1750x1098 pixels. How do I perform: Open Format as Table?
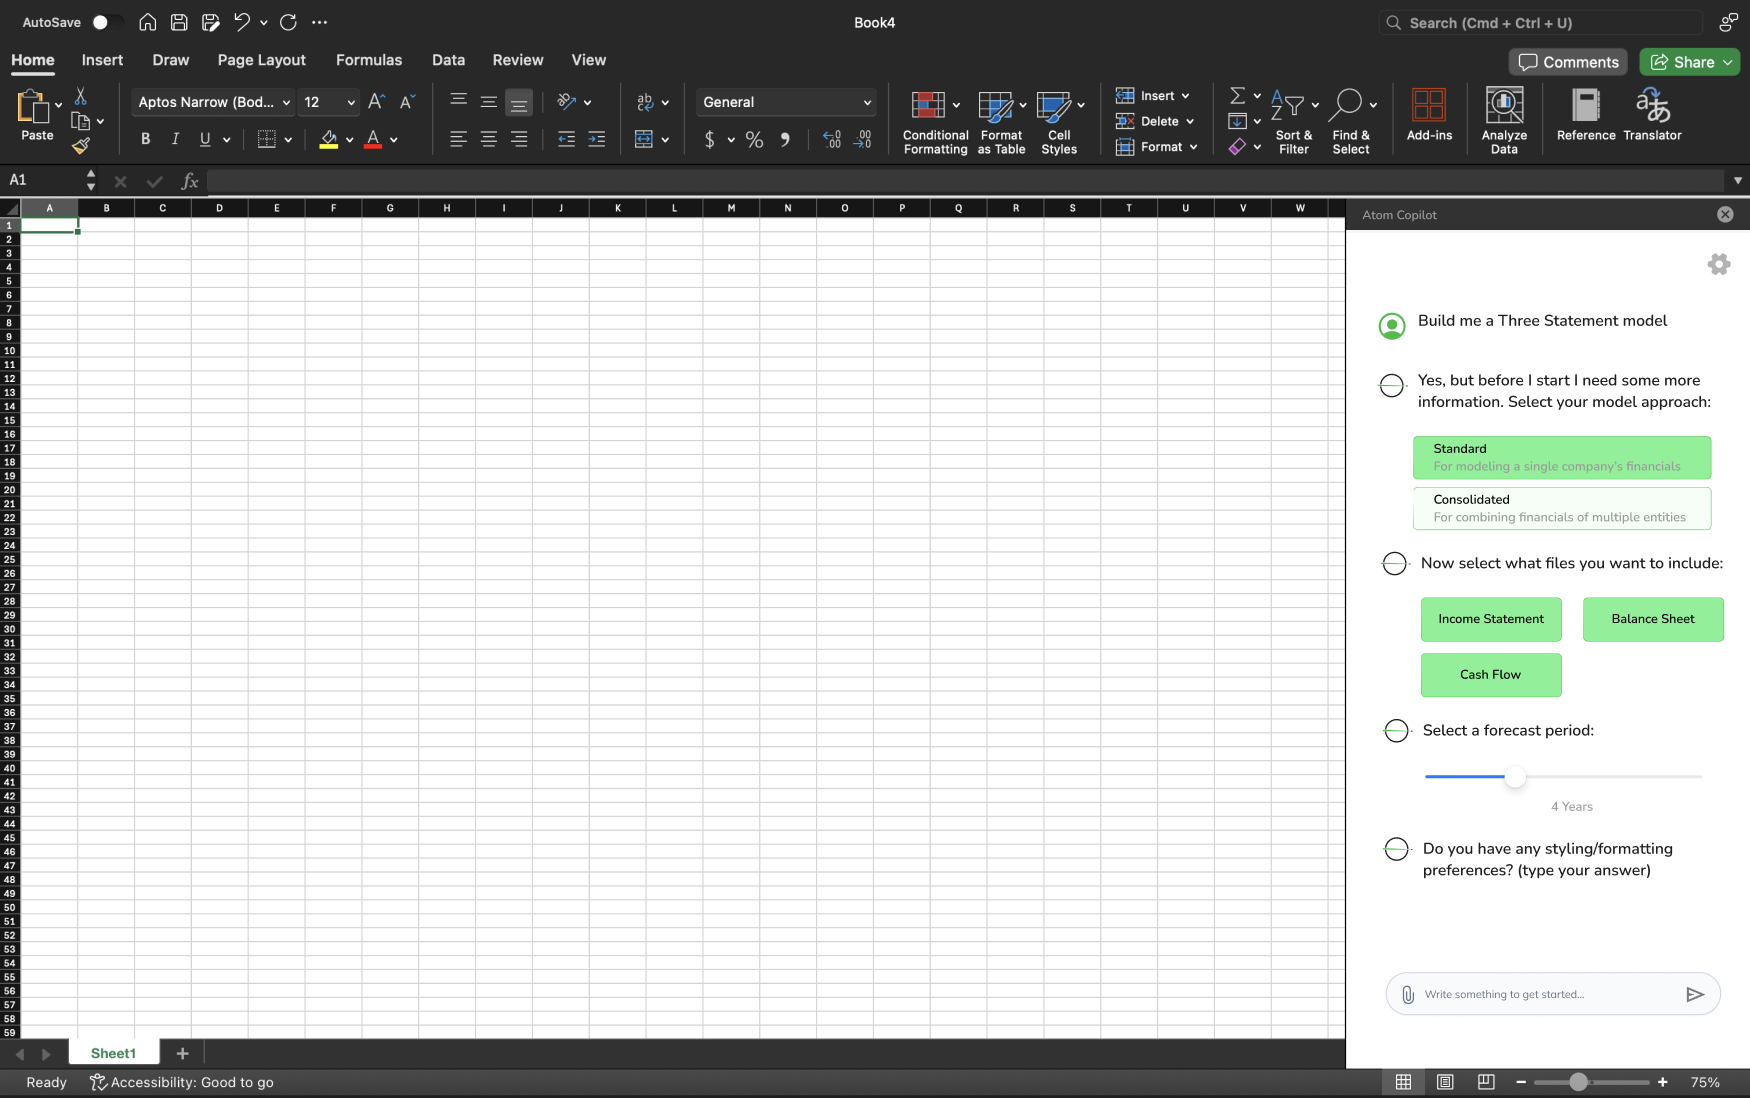(1001, 122)
